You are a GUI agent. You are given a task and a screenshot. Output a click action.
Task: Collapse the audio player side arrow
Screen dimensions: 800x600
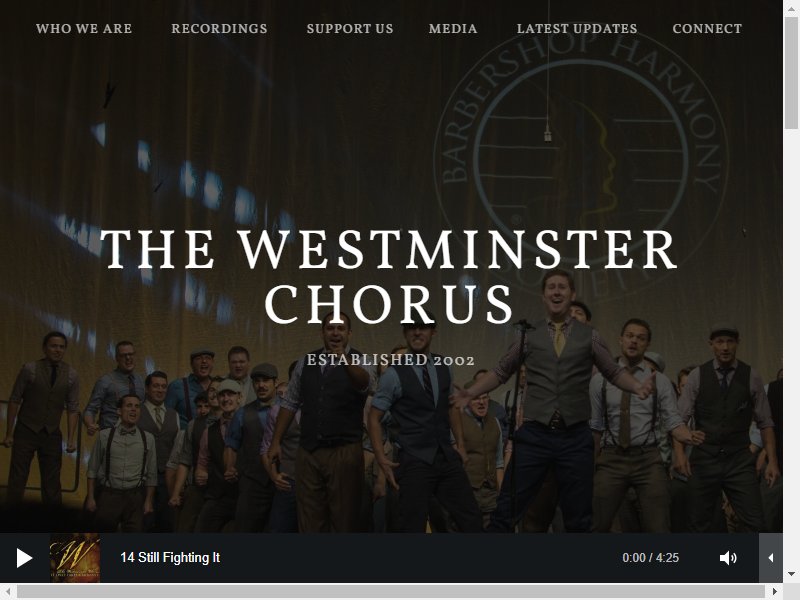coord(770,558)
